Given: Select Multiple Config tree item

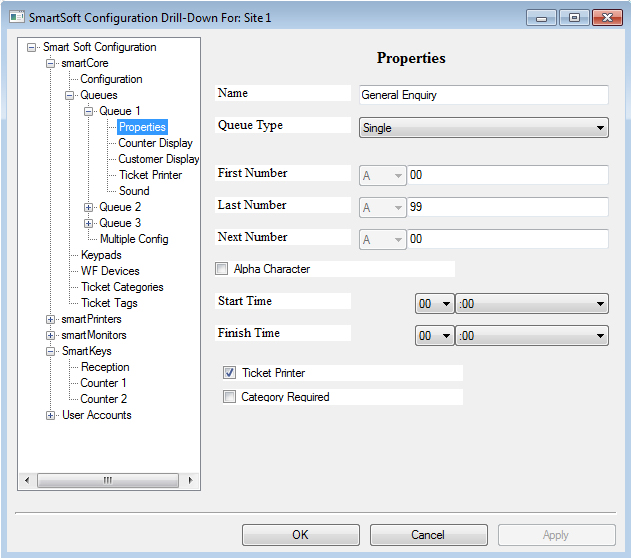Looking at the screenshot, I should click(134, 239).
